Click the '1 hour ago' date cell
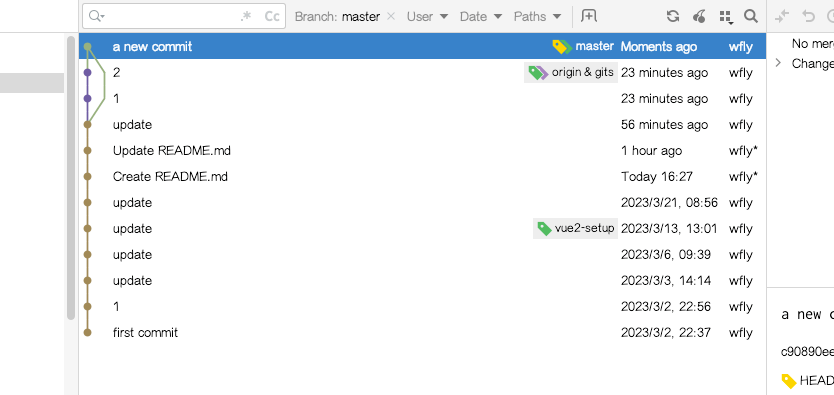Image resolution: width=834 pixels, height=395 pixels. pos(651,150)
